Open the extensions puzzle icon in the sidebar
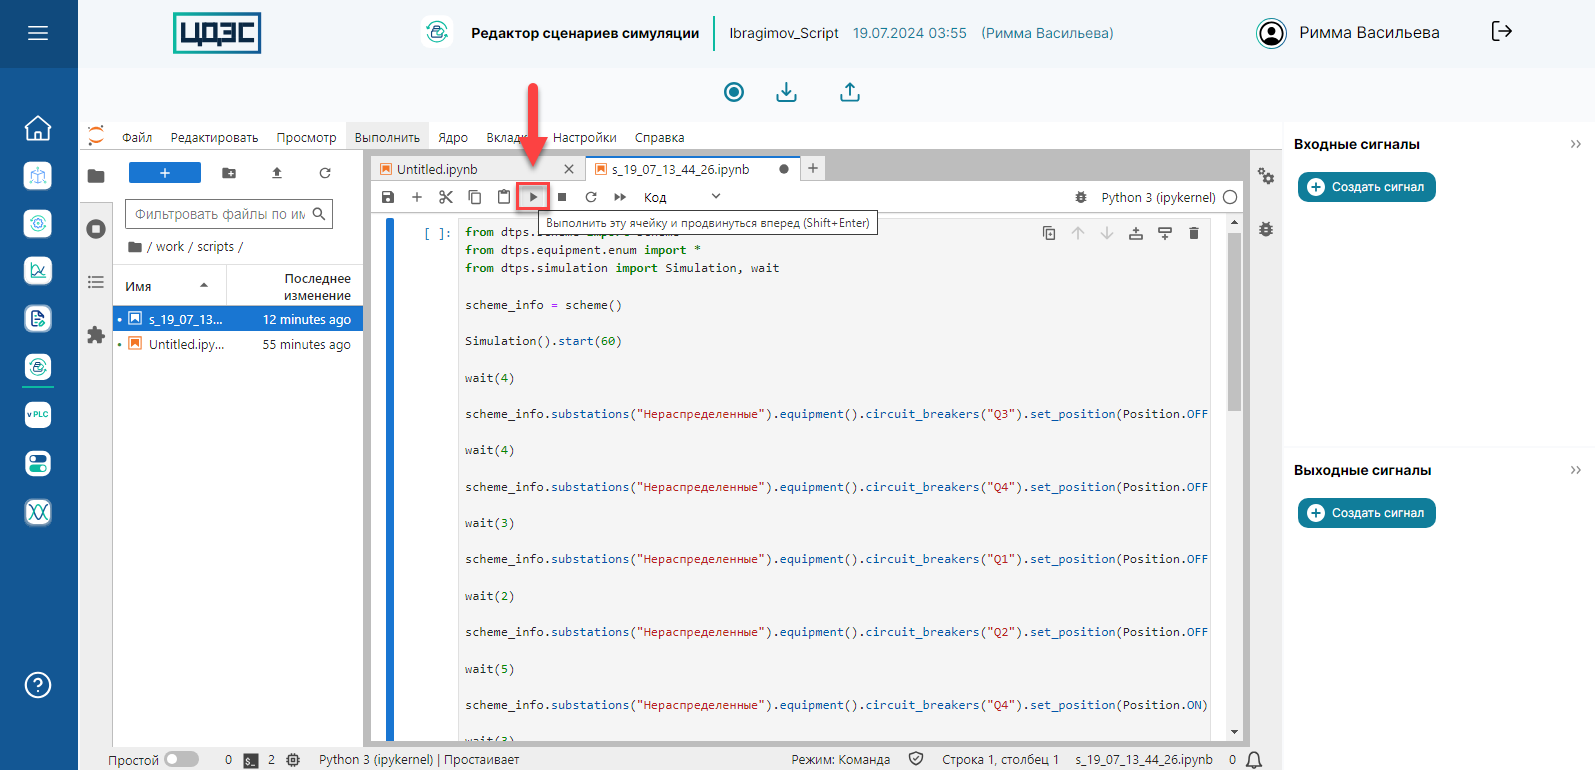Viewport: 1595px width, 770px height. 96,335
